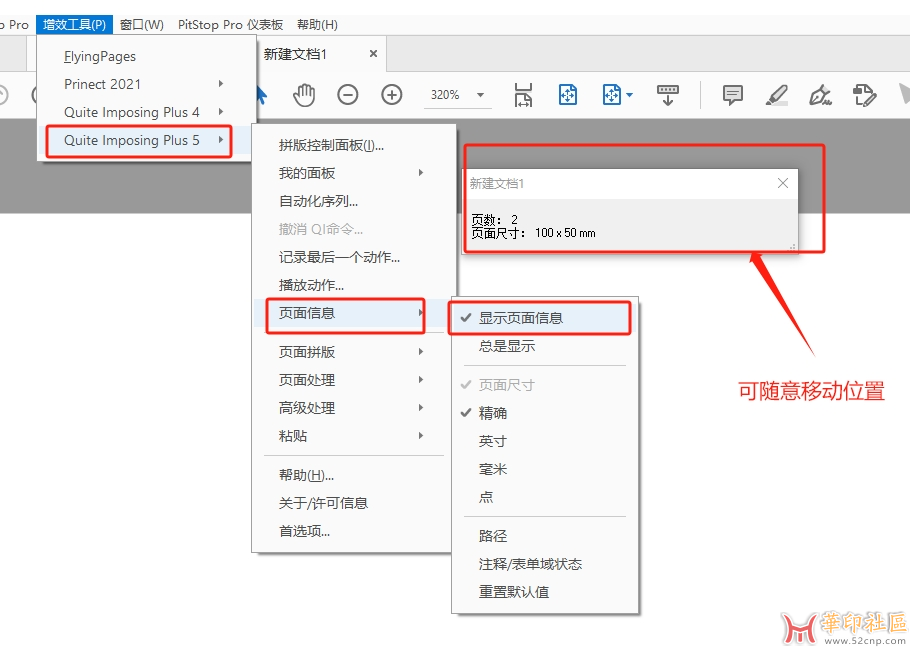The image size is (910, 648).
Task: Select the arrow selection tool
Action: tap(262, 96)
